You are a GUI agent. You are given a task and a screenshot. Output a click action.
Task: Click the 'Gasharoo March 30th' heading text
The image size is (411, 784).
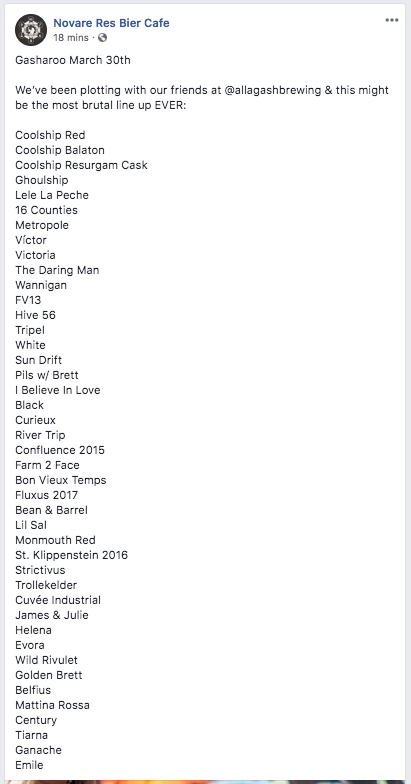pyautogui.click(x=73, y=60)
